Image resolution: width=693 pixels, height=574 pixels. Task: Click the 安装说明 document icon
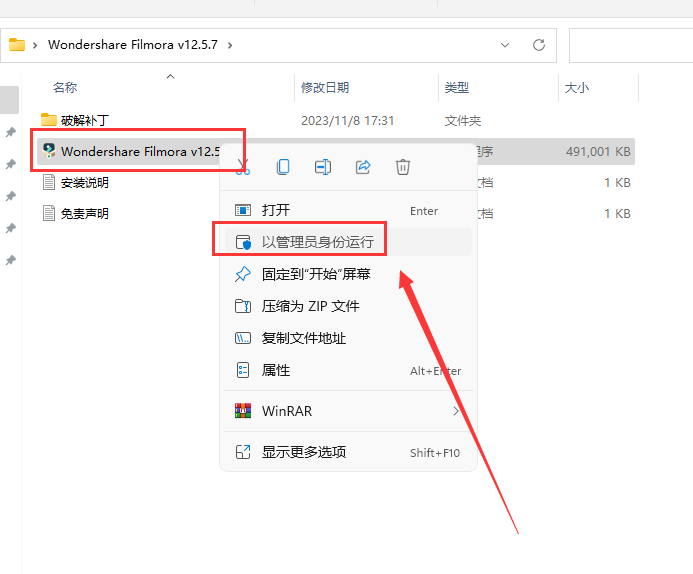[x=49, y=182]
